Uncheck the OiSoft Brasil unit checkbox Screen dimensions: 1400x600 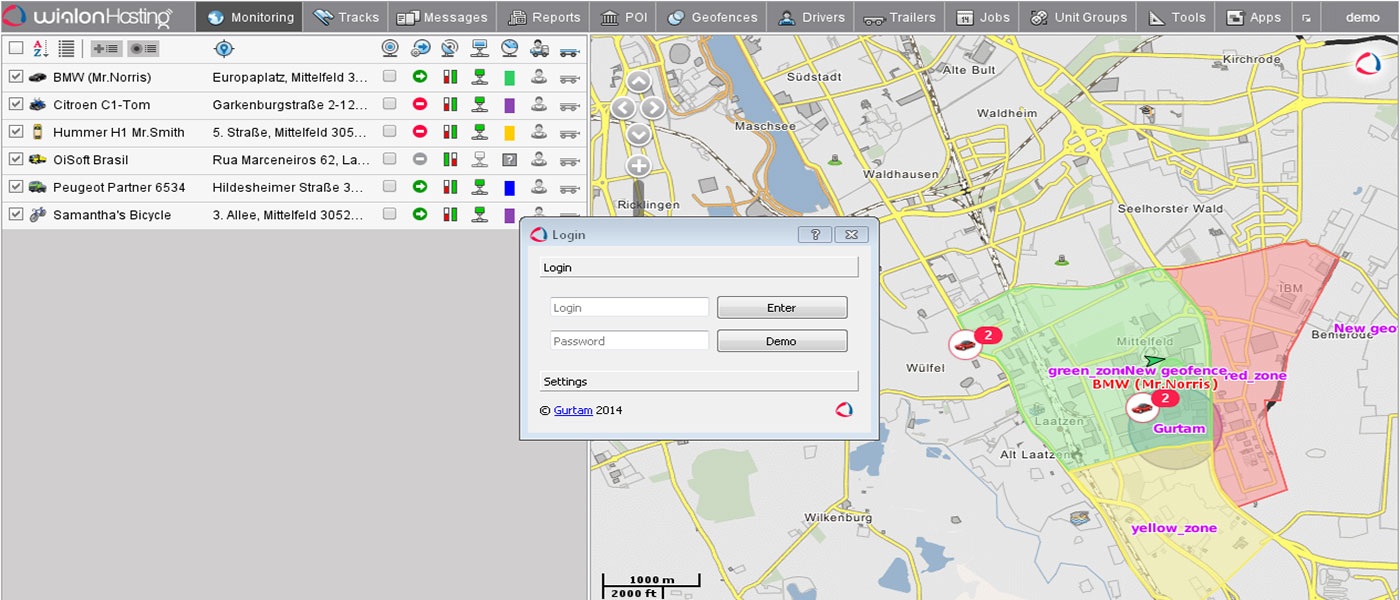(16, 159)
